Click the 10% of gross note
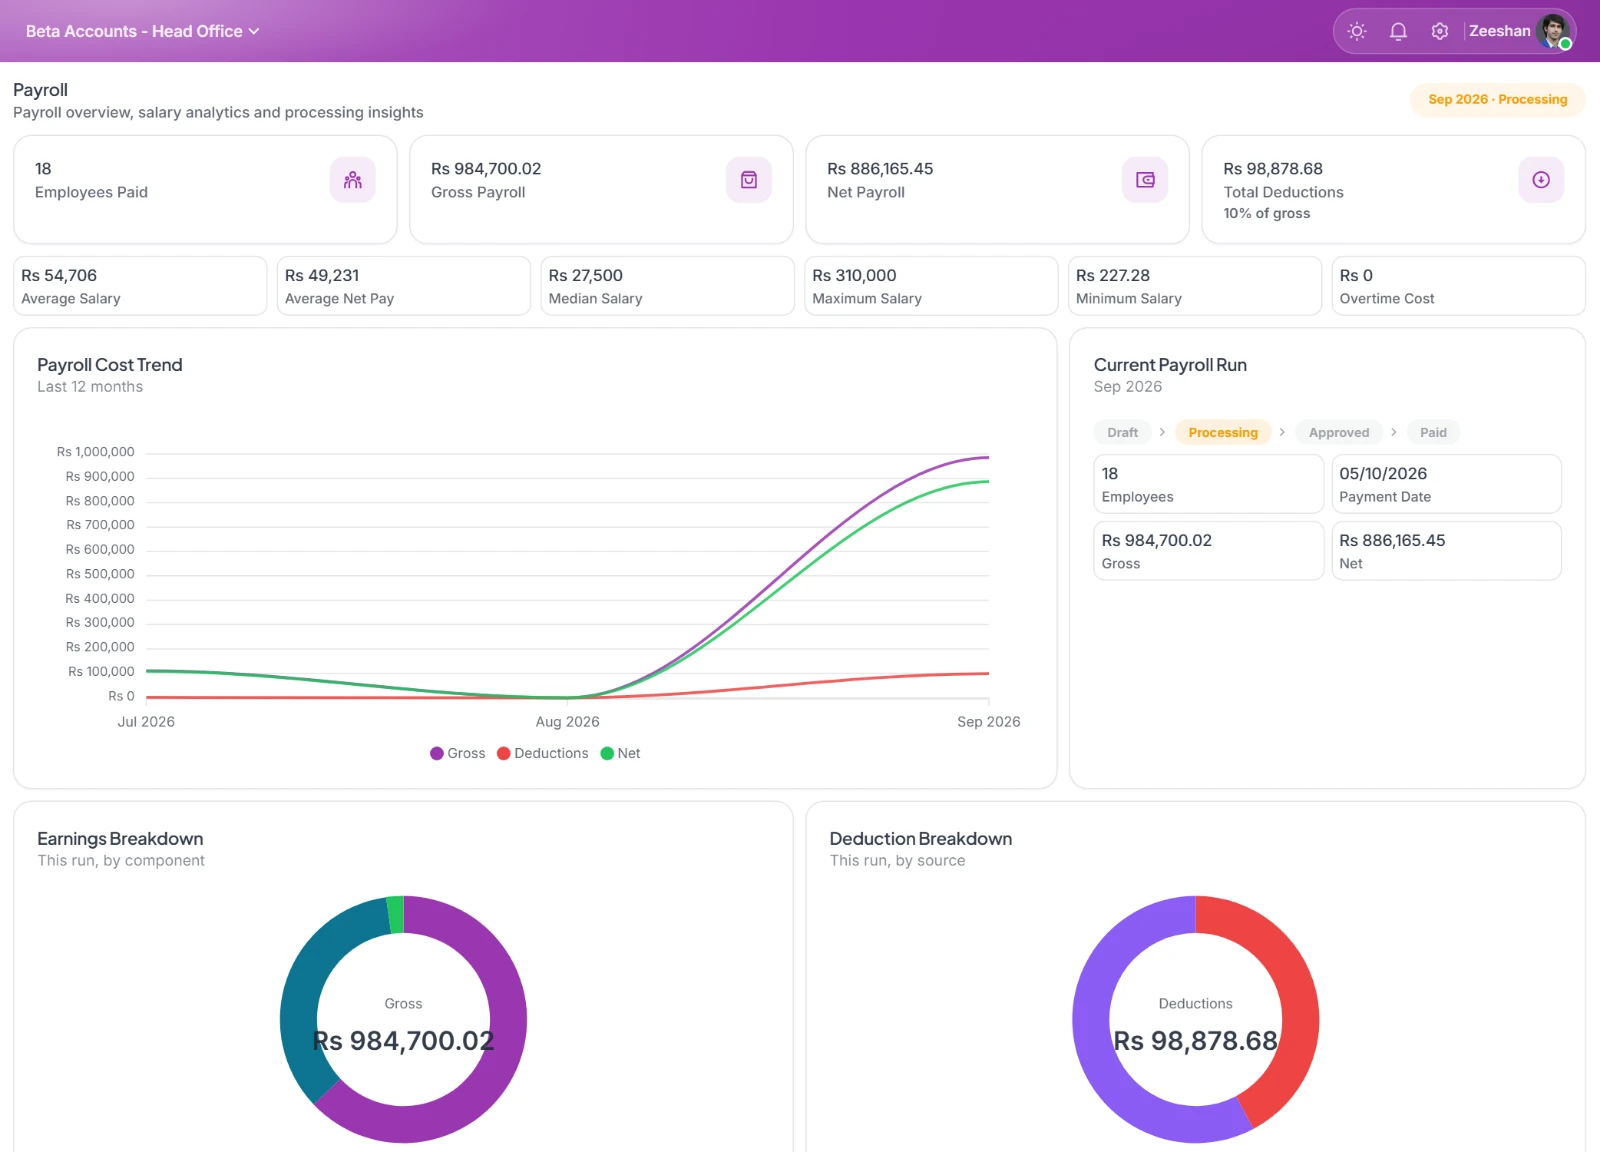Image resolution: width=1600 pixels, height=1152 pixels. (x=1266, y=213)
